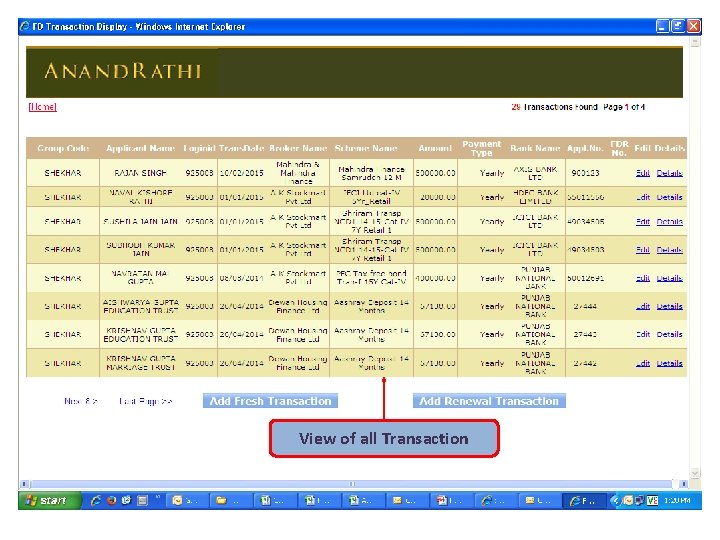Click the Applicant Name column header
The width and height of the screenshot is (720, 540).
(x=141, y=148)
